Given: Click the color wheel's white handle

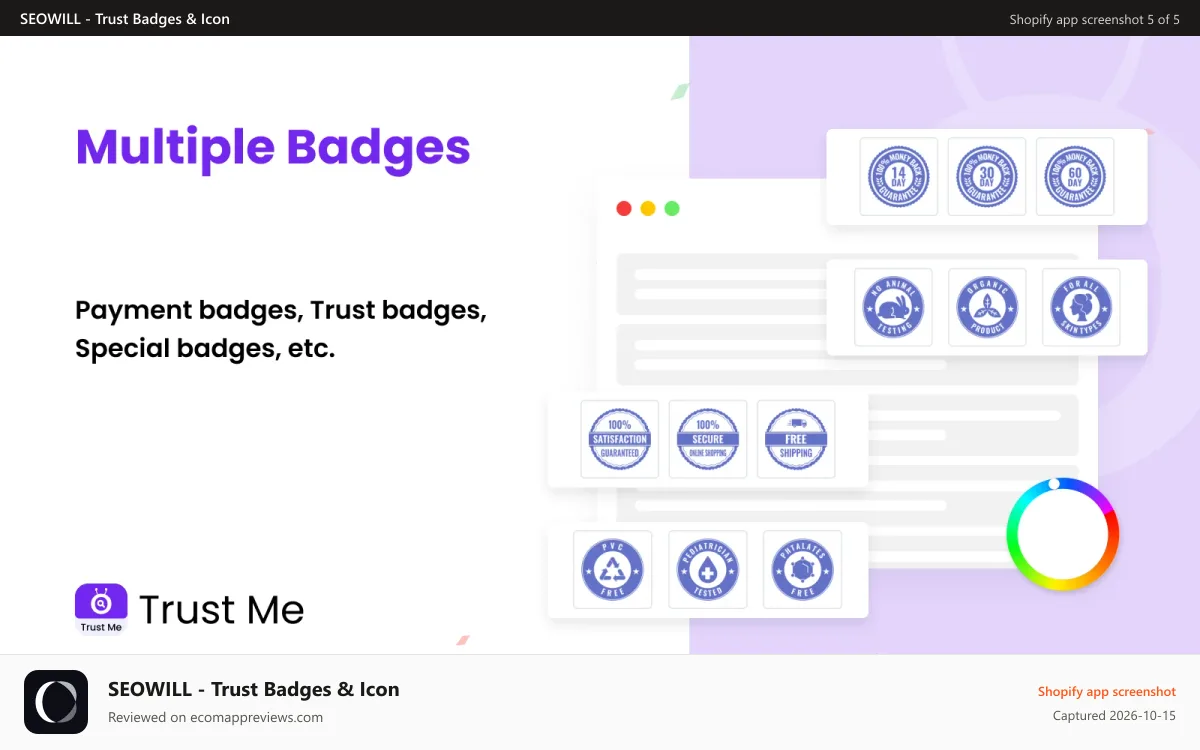Looking at the screenshot, I should [1054, 484].
